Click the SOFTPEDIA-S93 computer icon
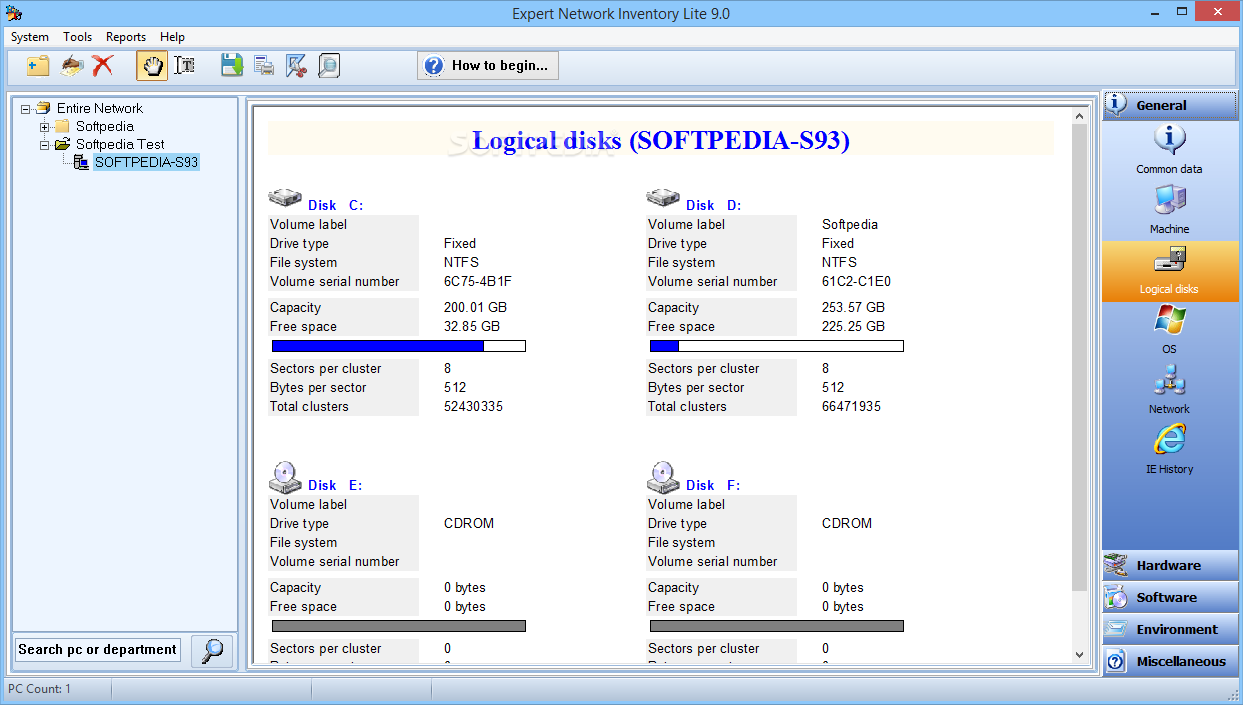Image resolution: width=1243 pixels, height=705 pixels. (81, 162)
